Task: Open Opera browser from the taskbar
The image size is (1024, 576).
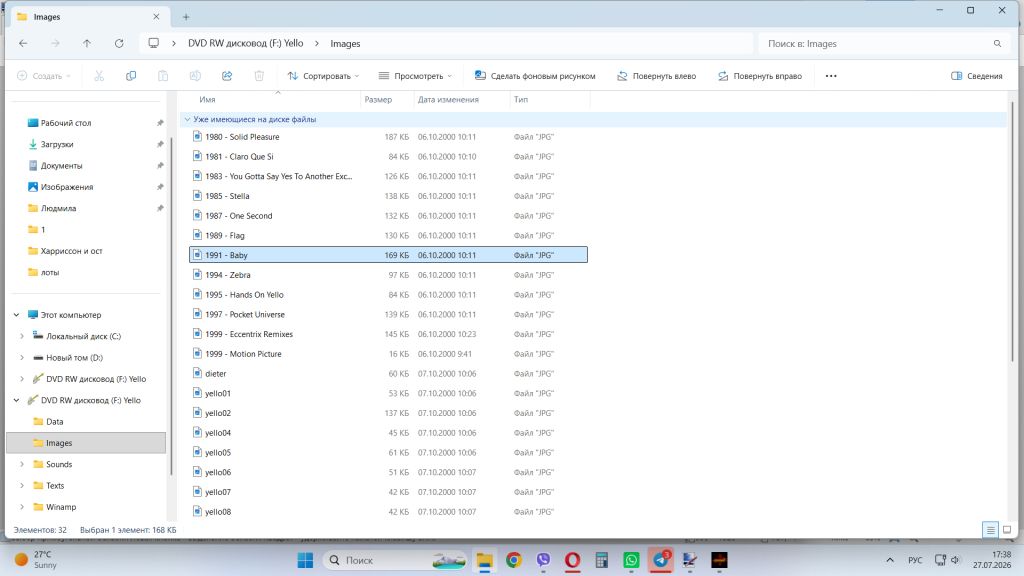Action: 573,560
